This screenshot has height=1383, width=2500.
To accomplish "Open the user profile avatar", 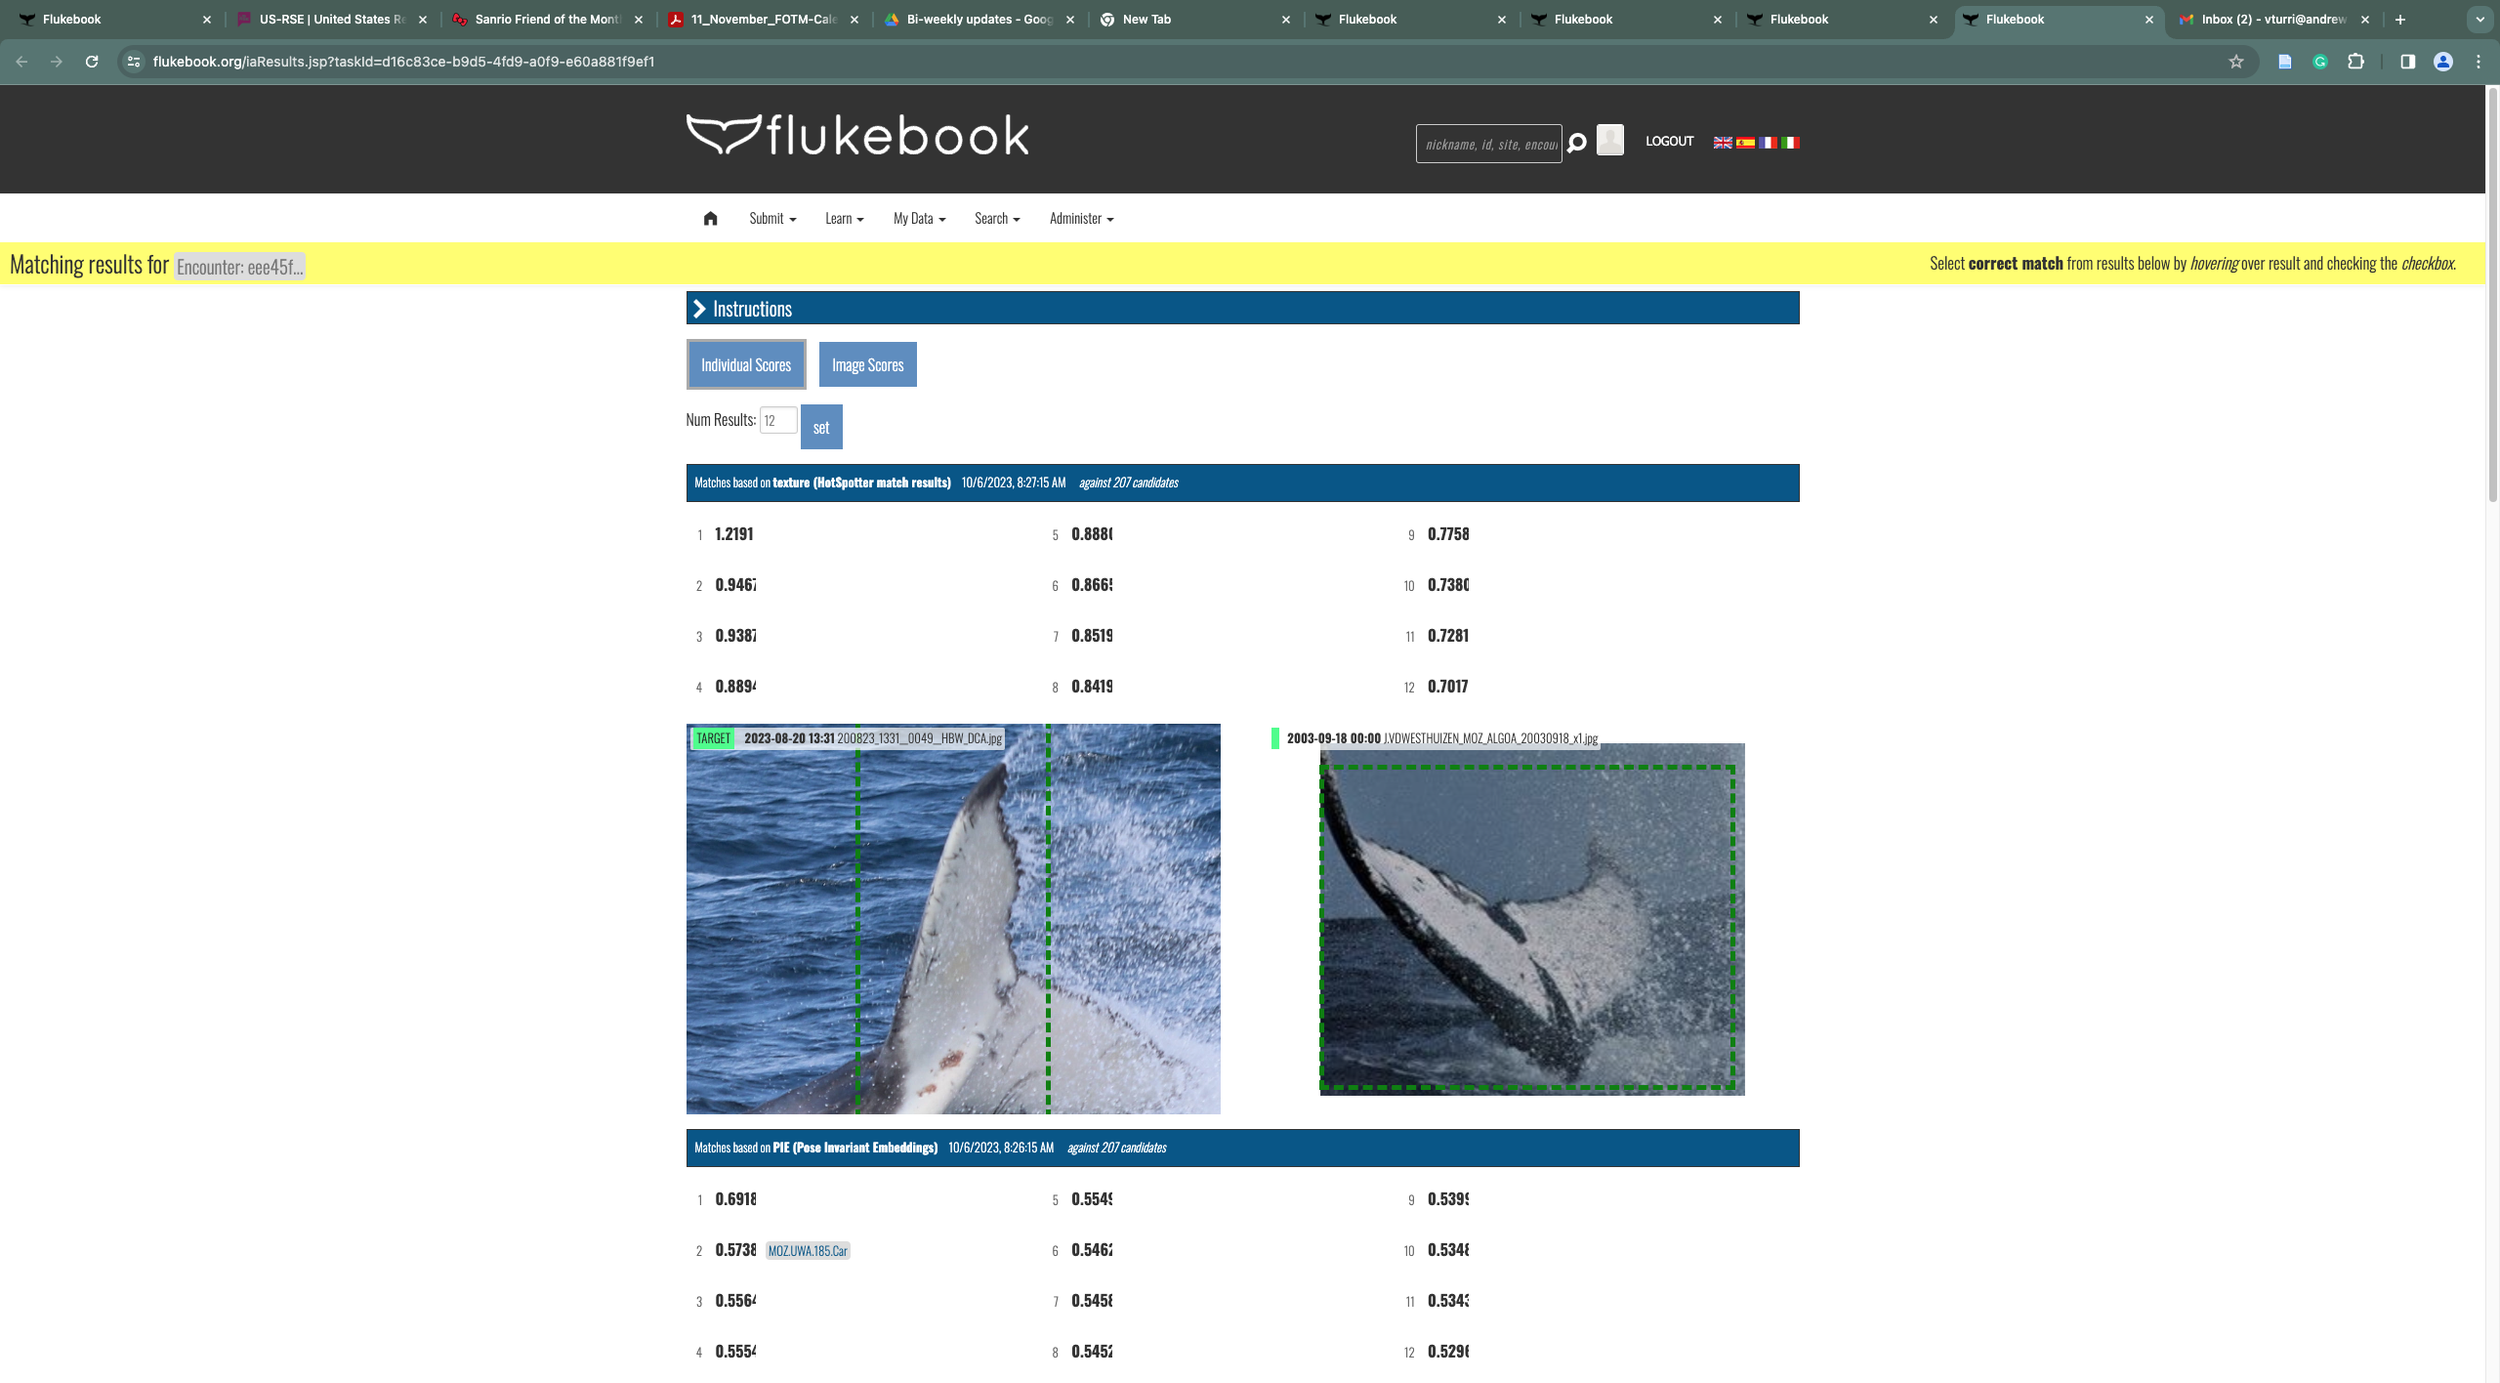I will point(1610,141).
